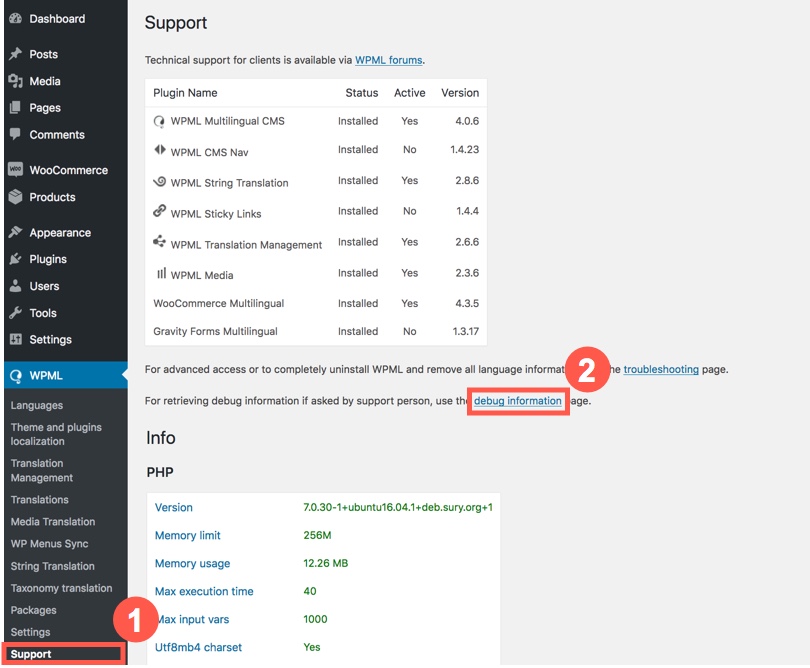Open the main Settings menu
The width and height of the screenshot is (810, 668).
coord(50,339)
